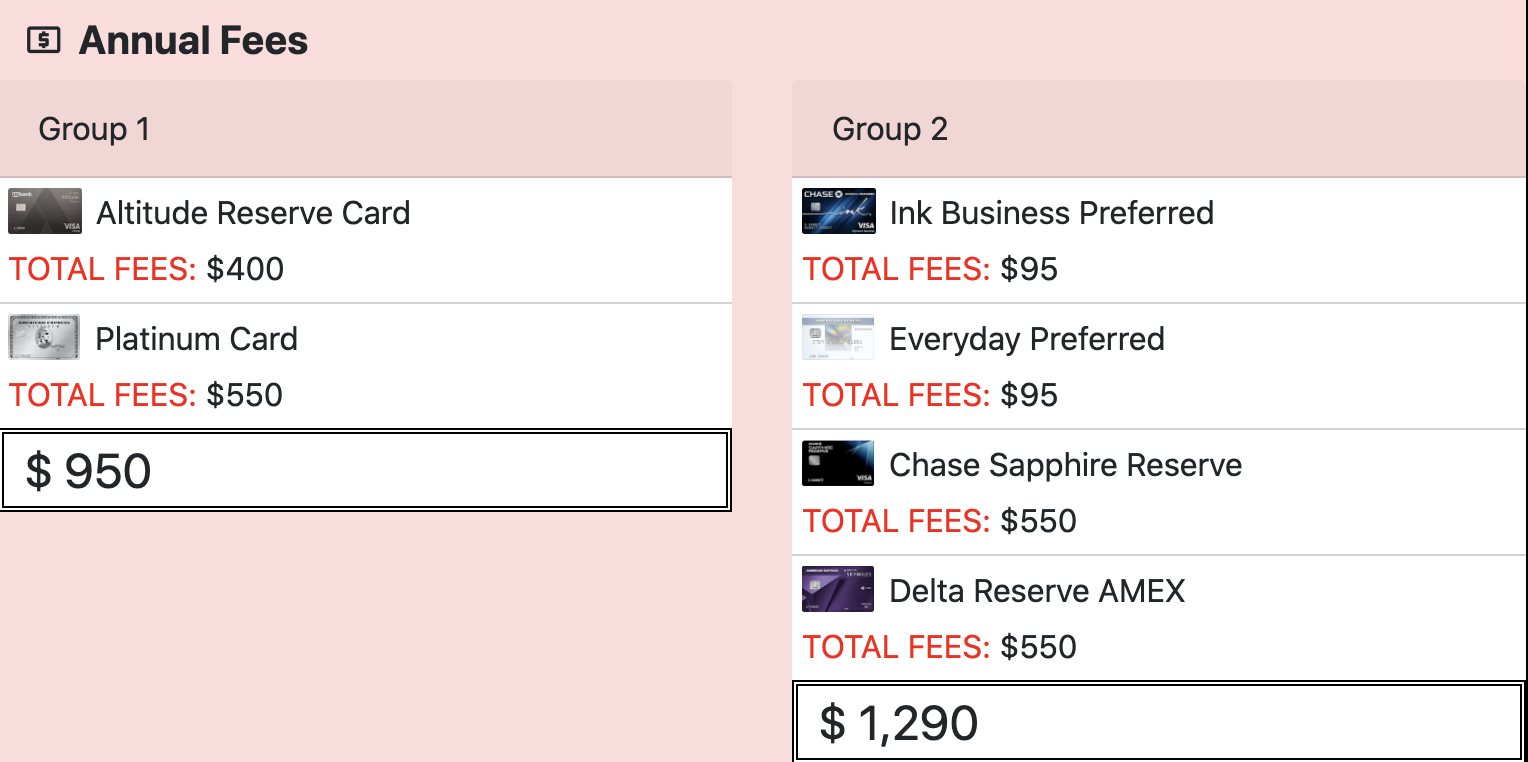Open the Ink Business Preferred entry

(1159, 240)
